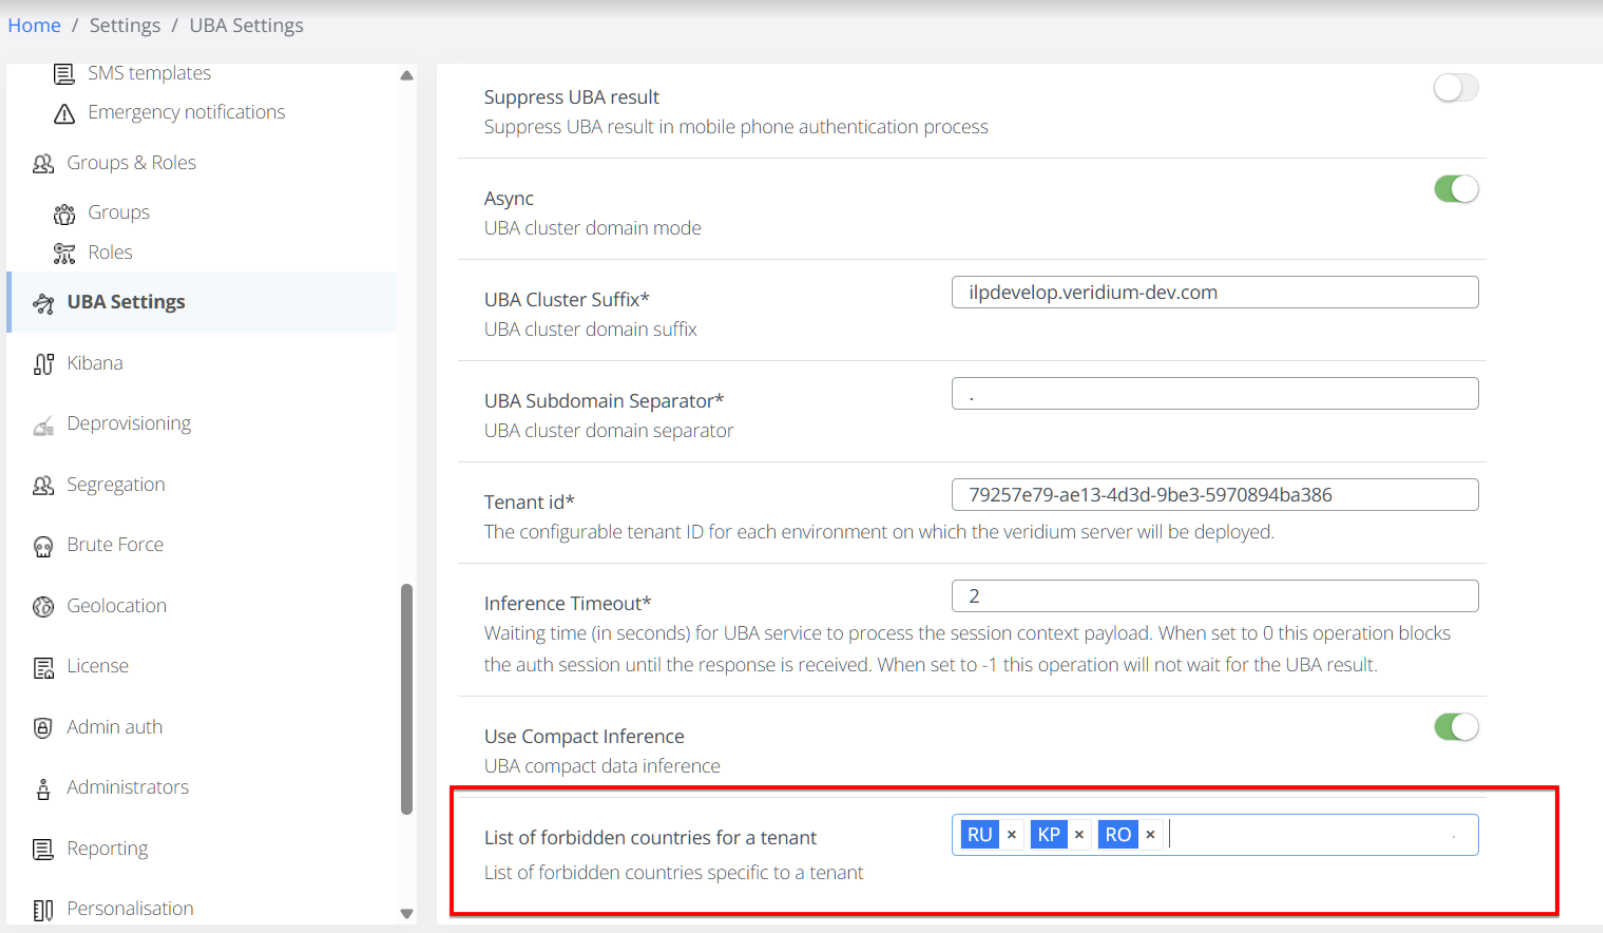Remove the RU country tag
Image resolution: width=1603 pixels, height=933 pixels.
point(1011,835)
